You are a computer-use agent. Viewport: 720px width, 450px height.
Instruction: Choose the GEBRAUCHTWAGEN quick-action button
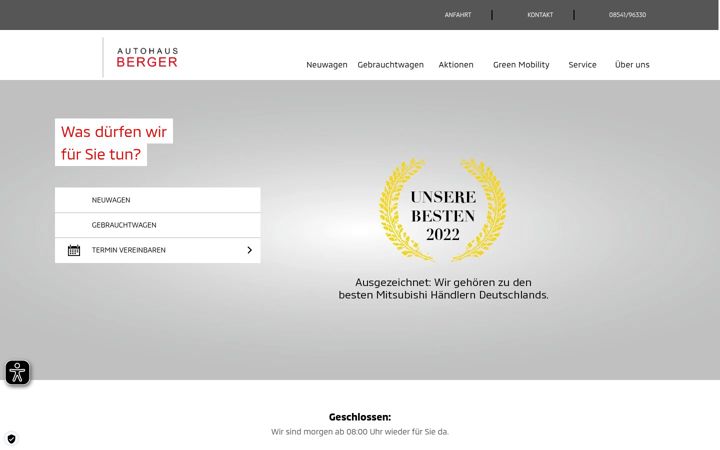click(158, 225)
